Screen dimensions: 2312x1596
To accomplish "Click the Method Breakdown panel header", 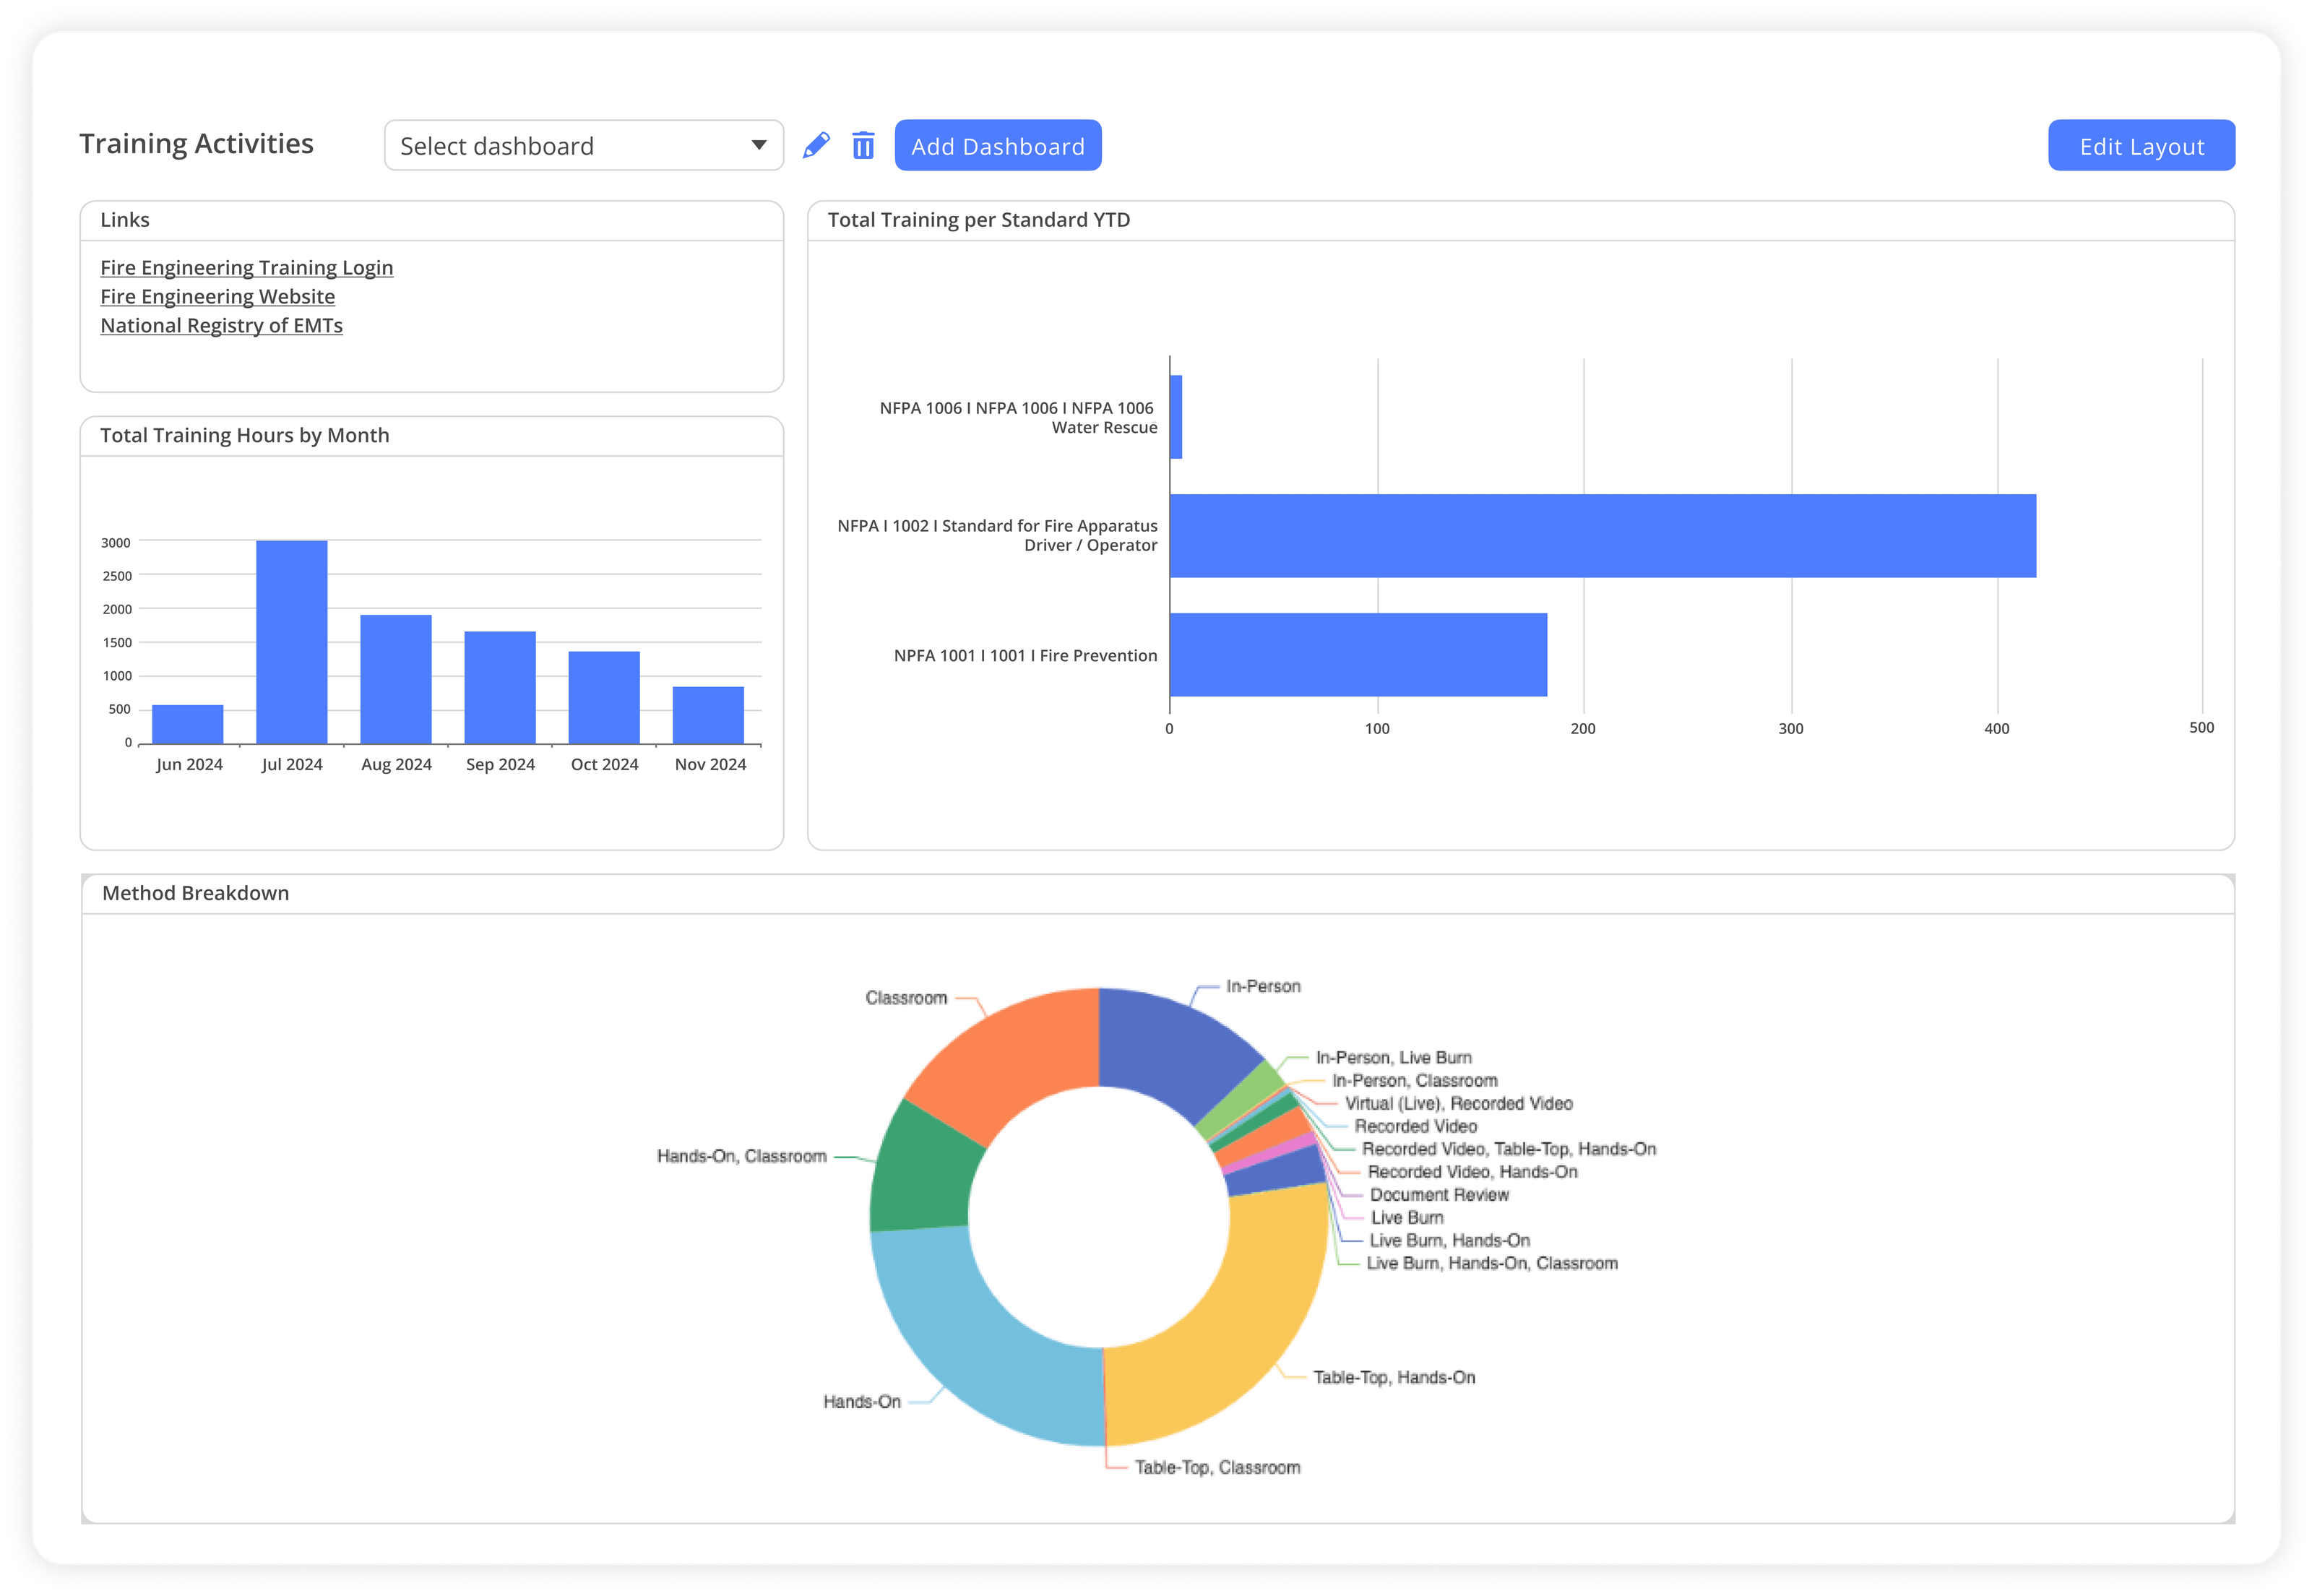I will pyautogui.click(x=194, y=893).
